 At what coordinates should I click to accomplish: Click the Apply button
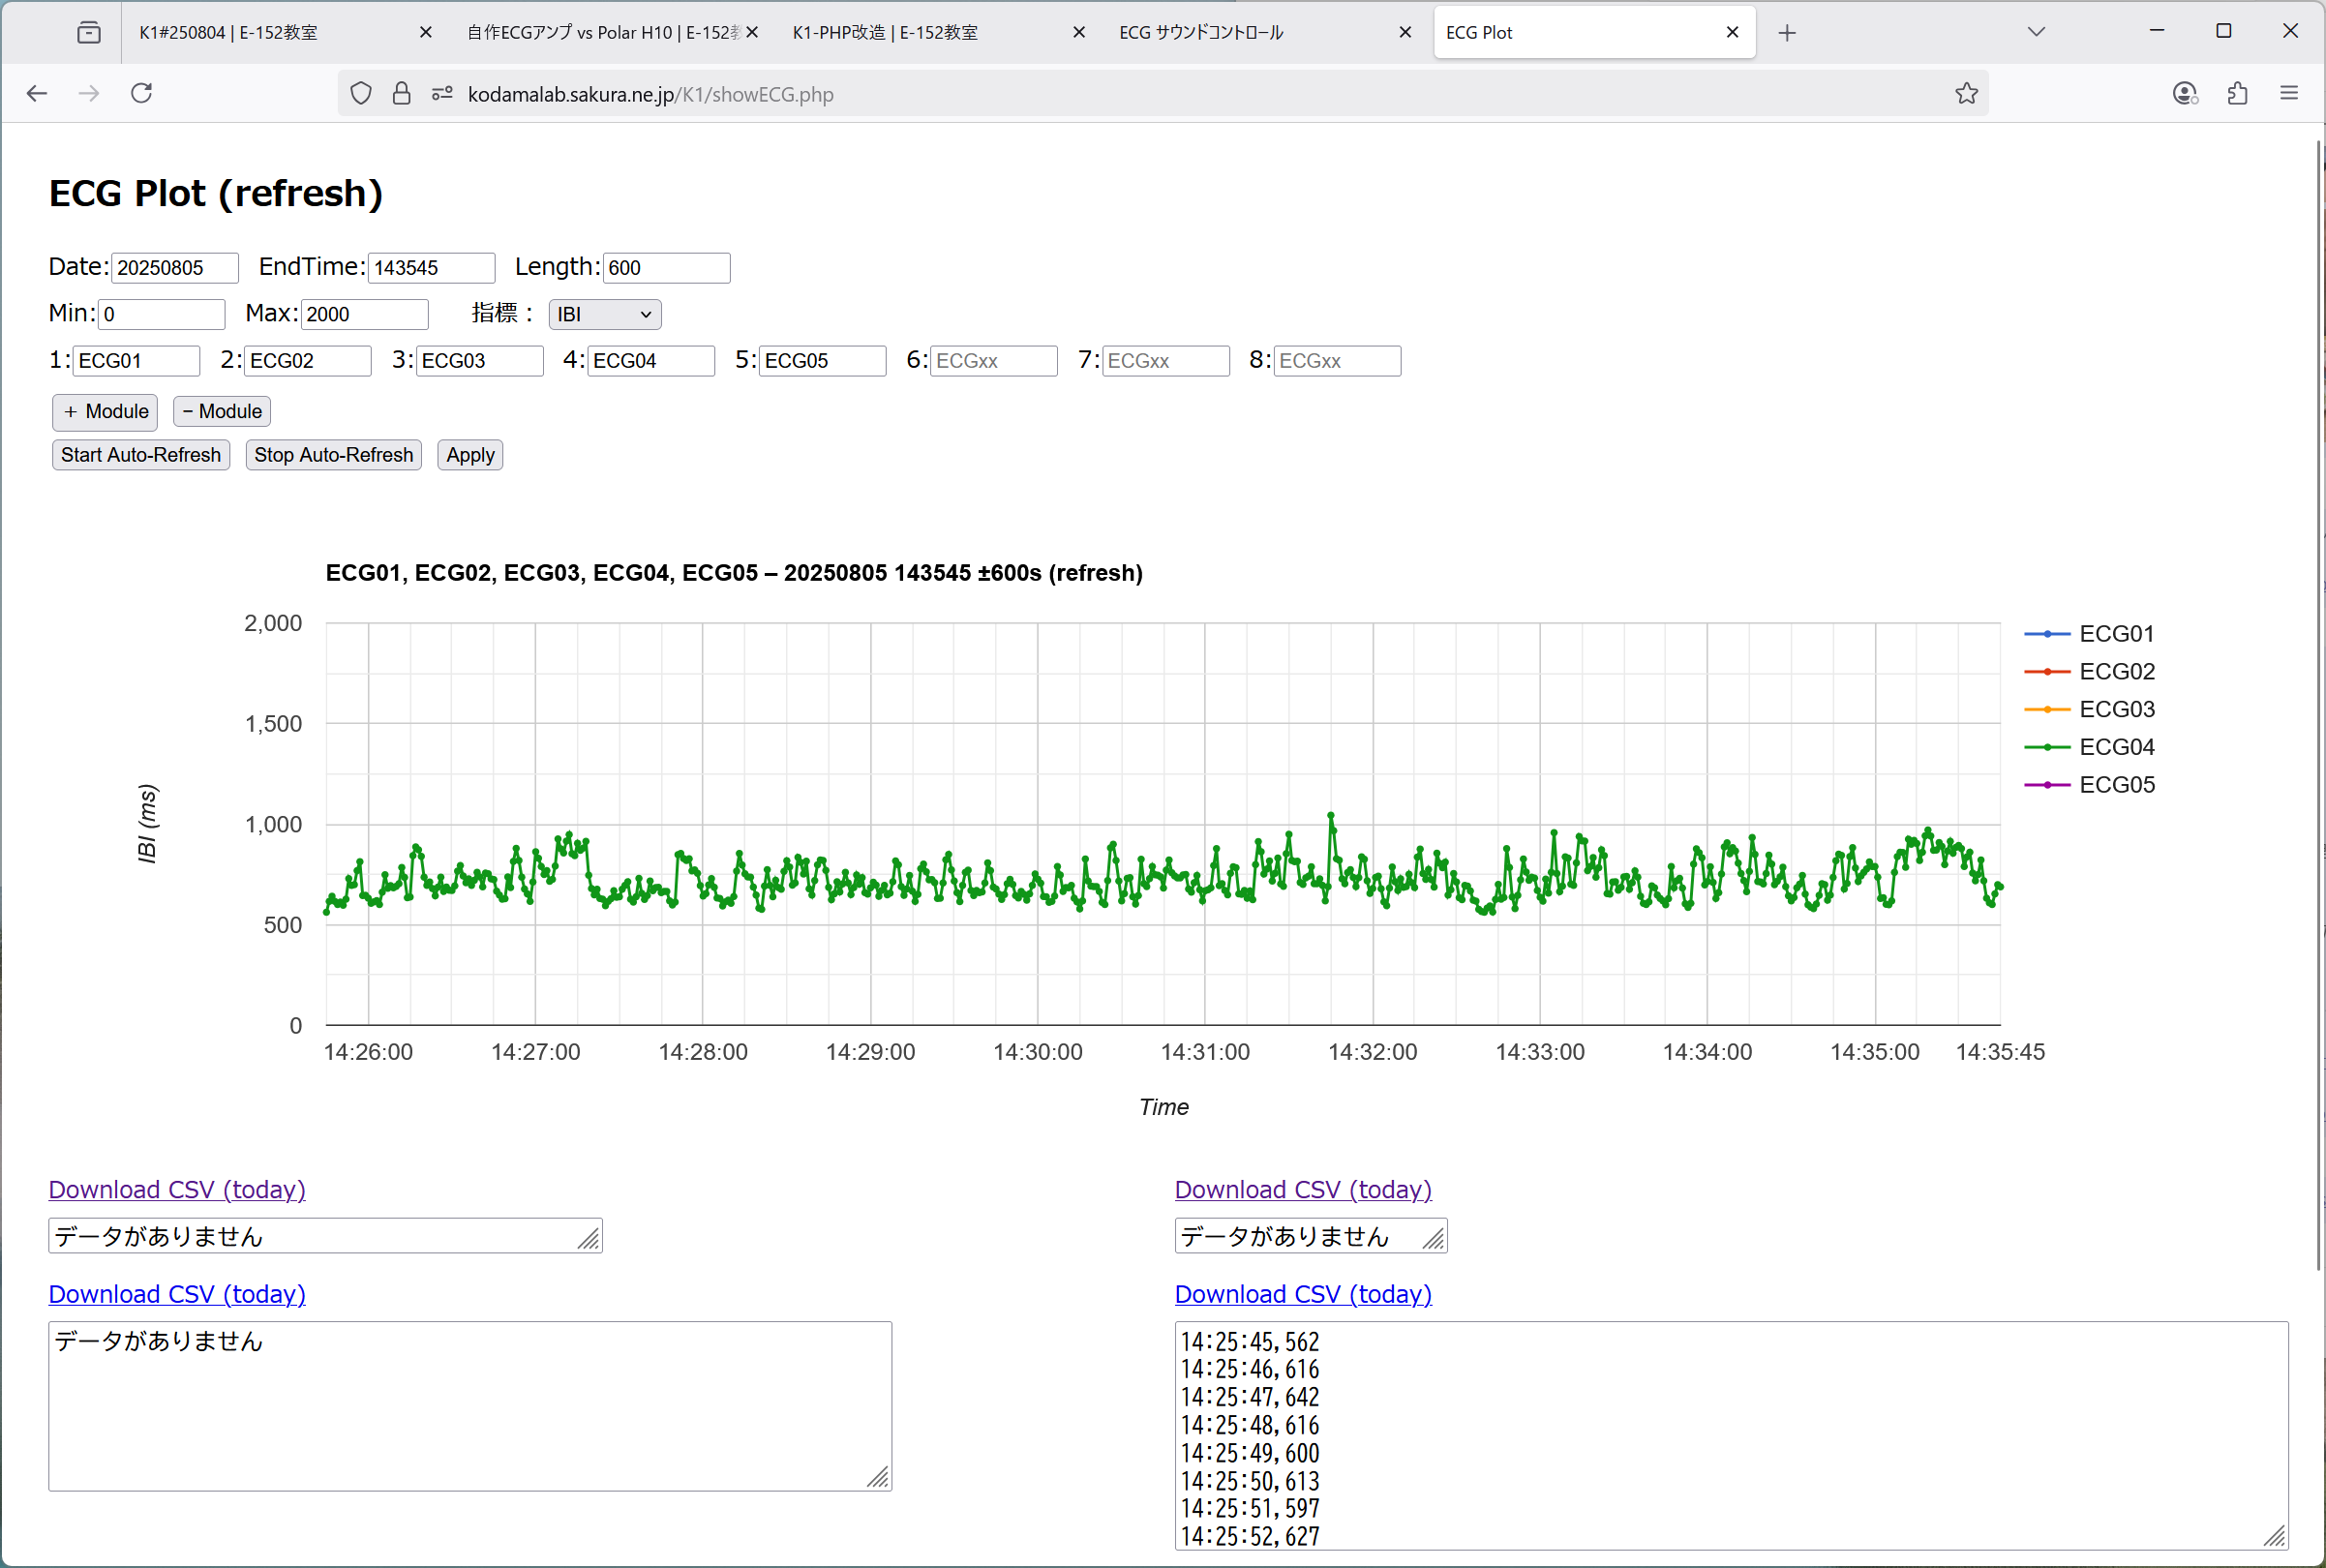(x=470, y=455)
